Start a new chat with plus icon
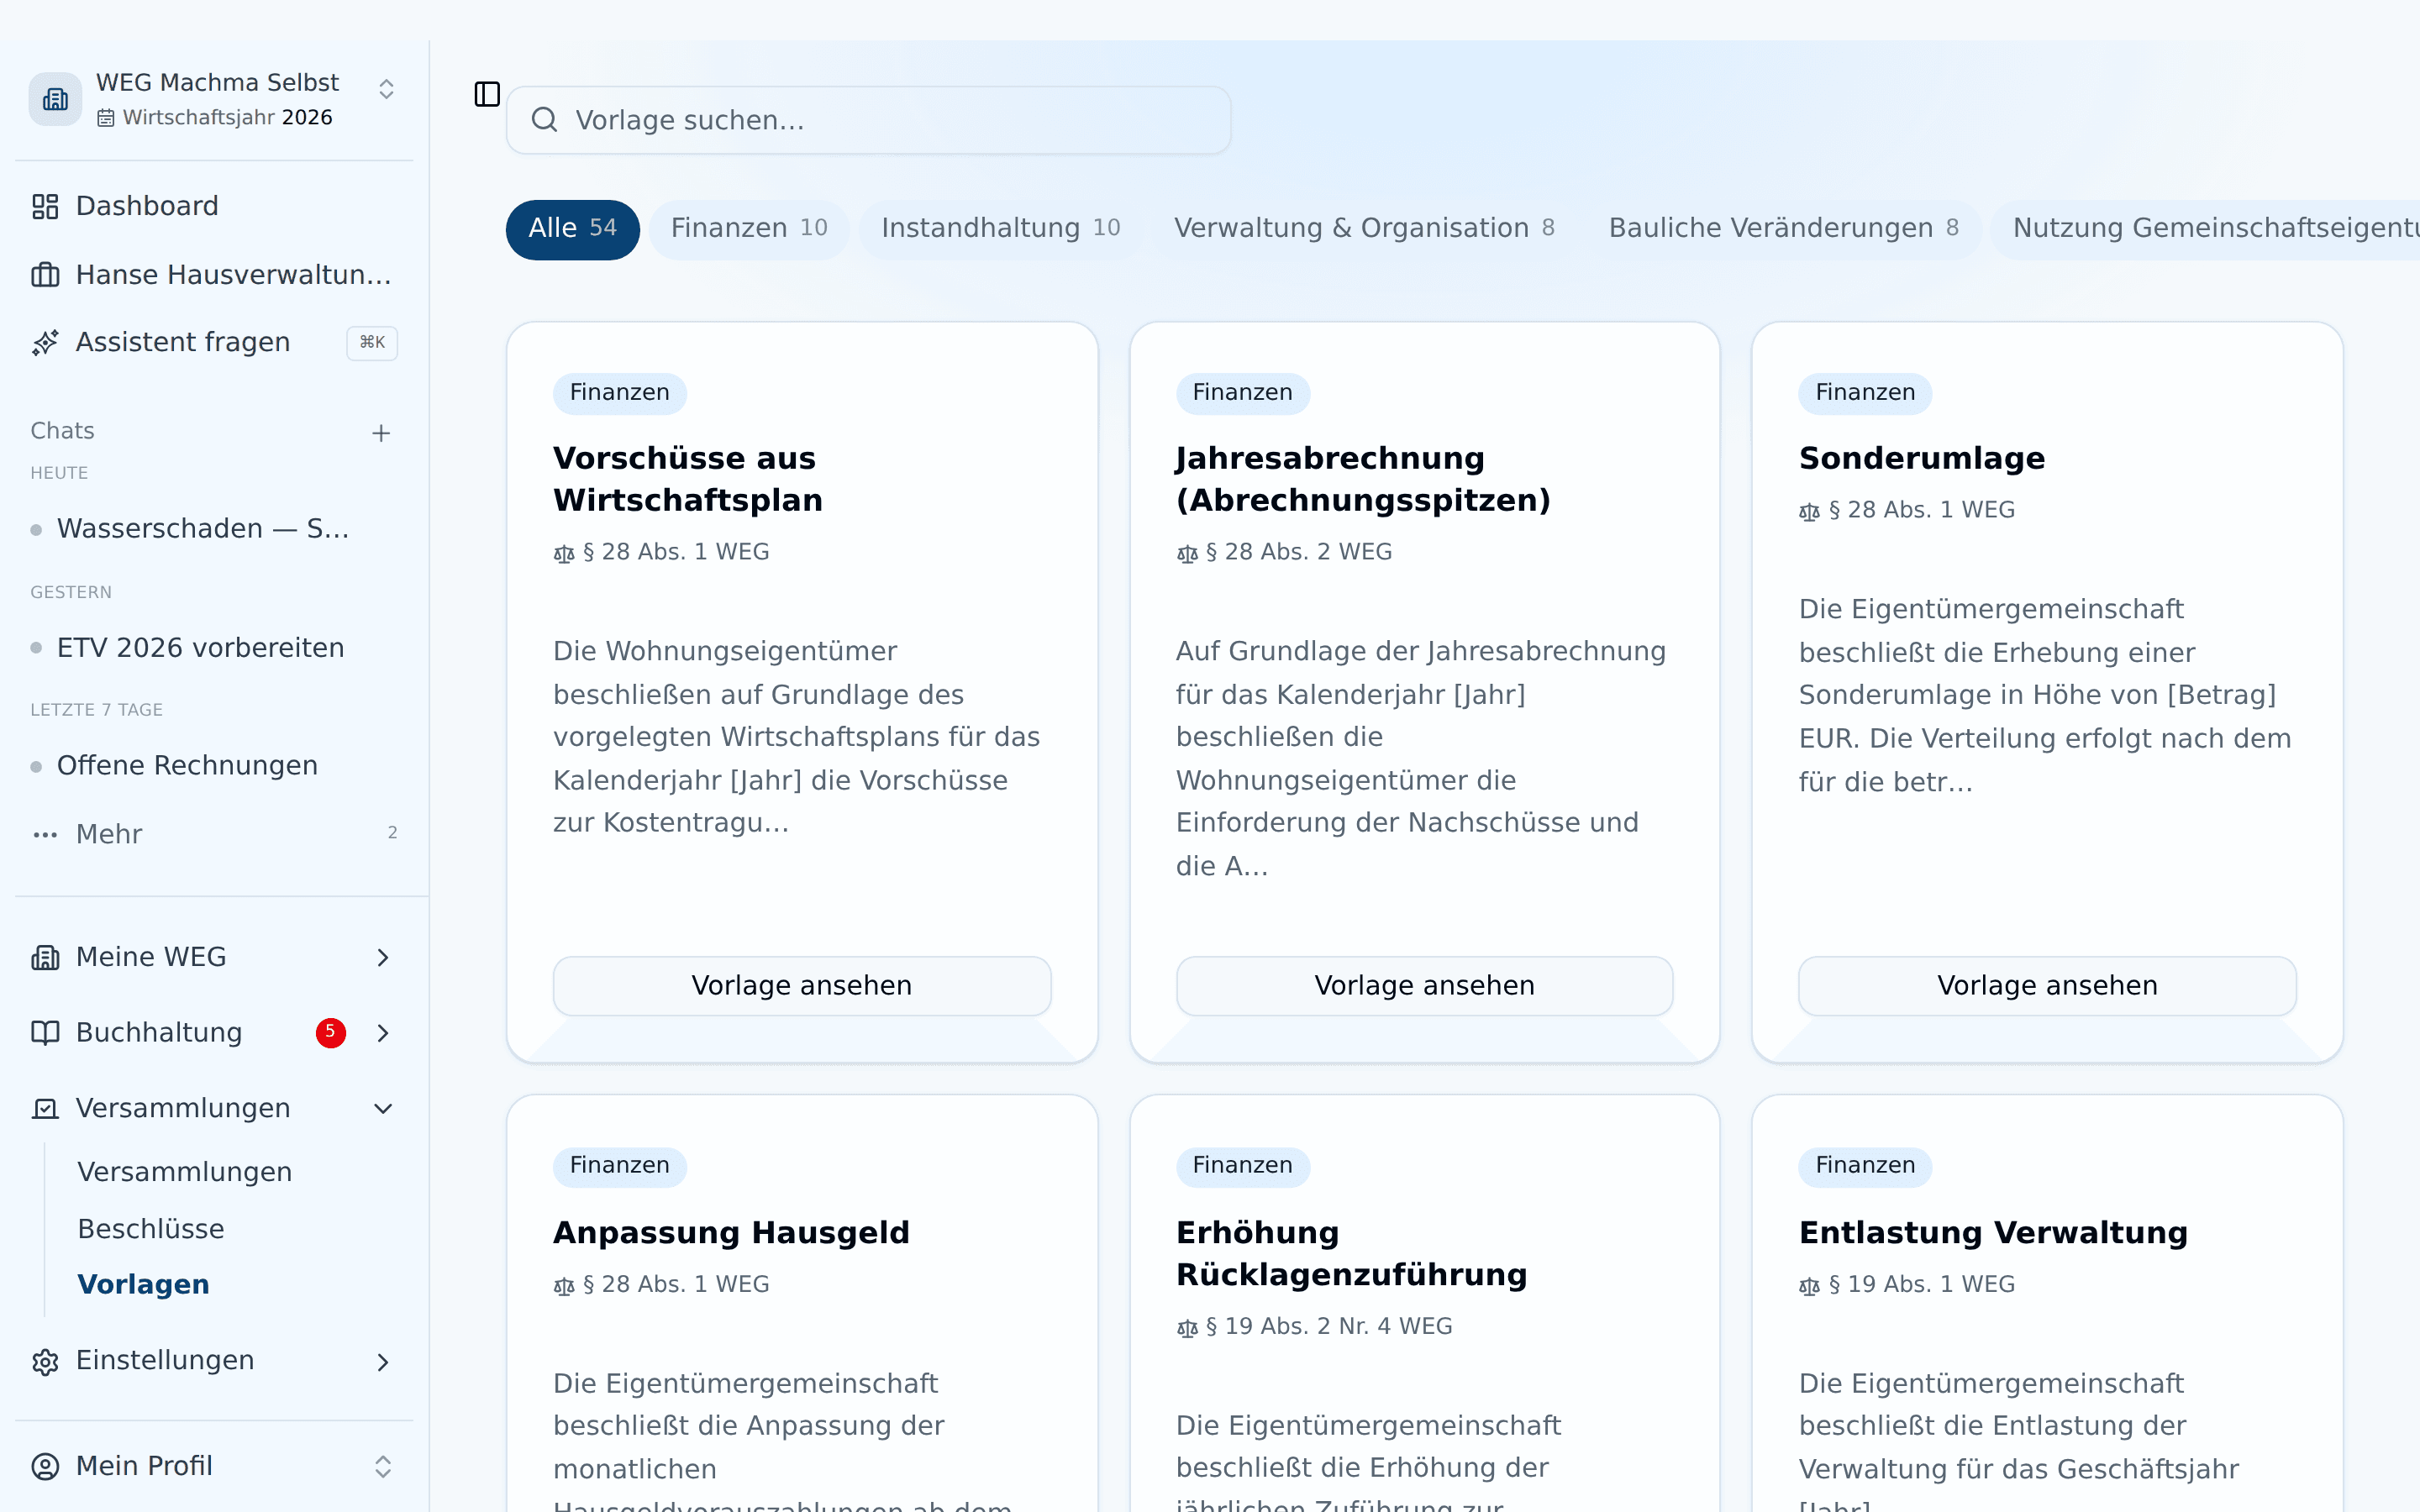The image size is (2420, 1512). [381, 433]
